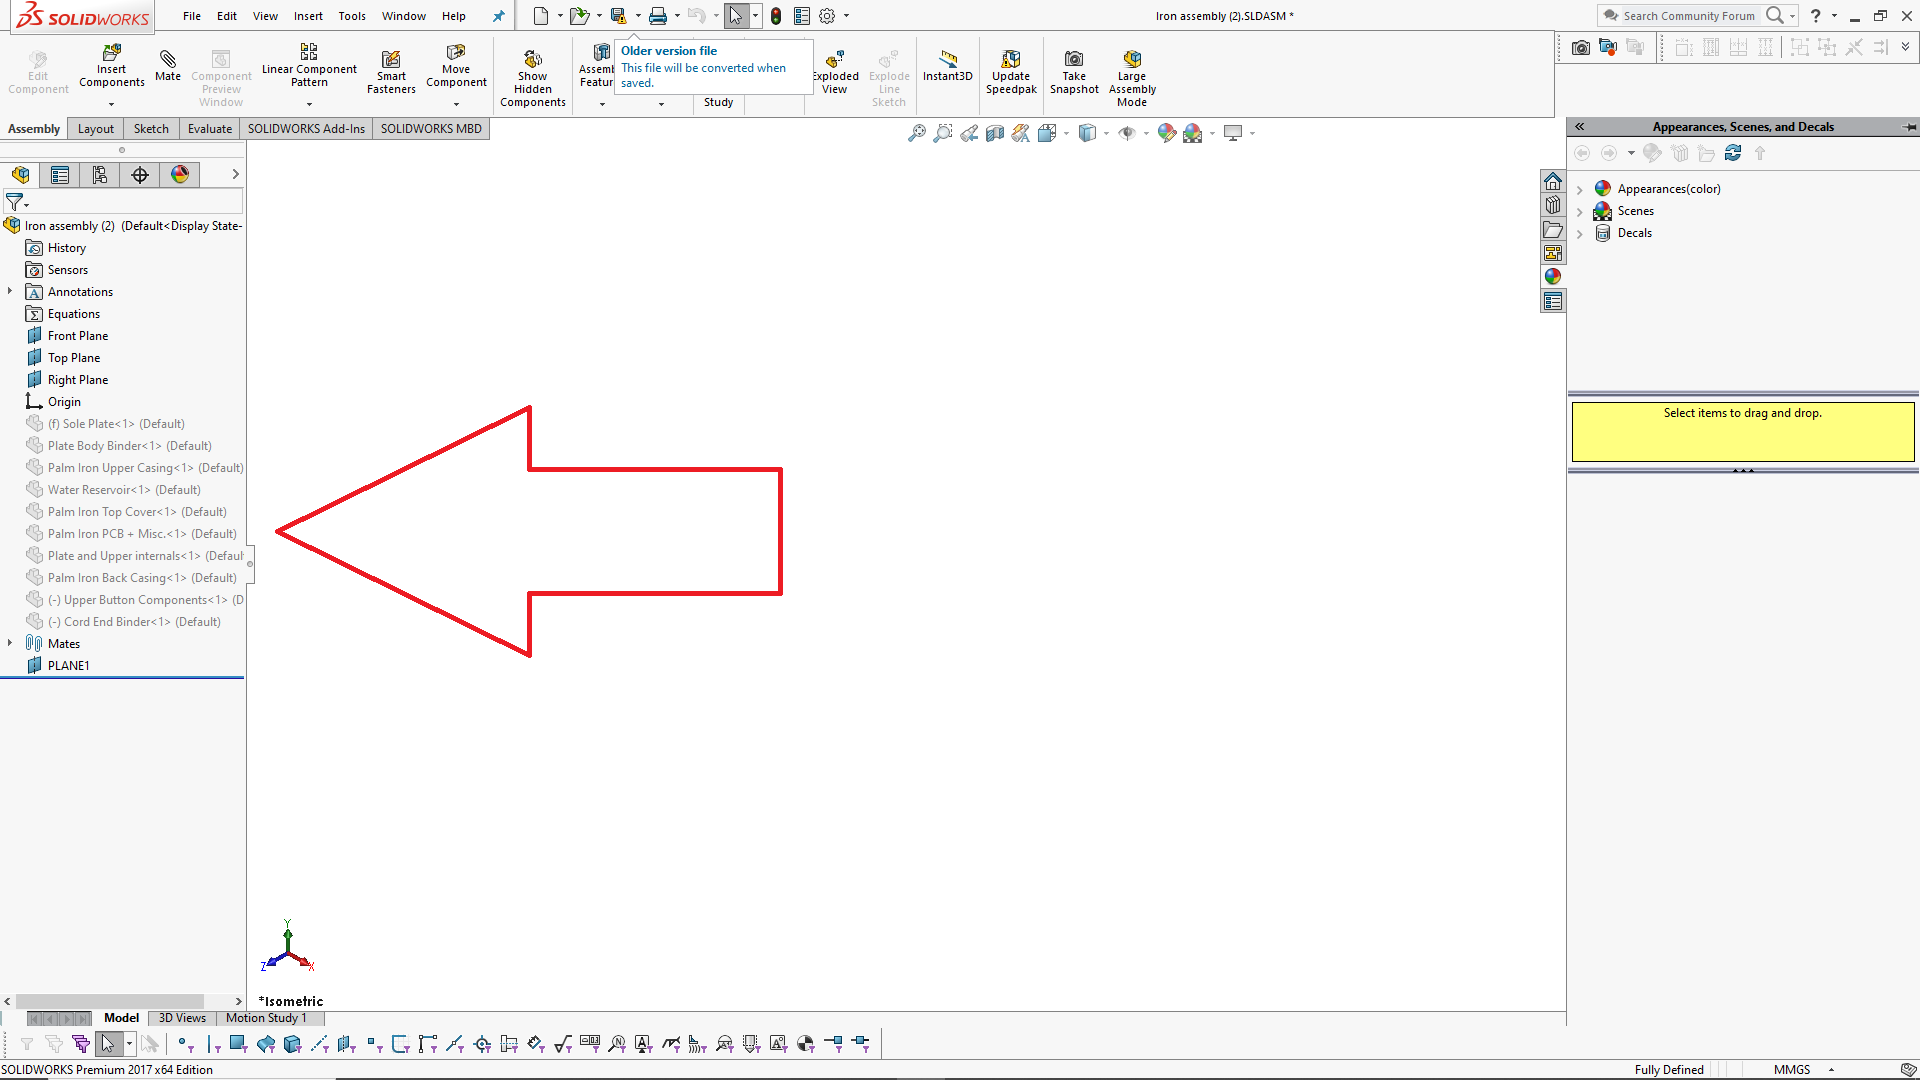Viewport: 1920px width, 1080px height.
Task: Open the ConfigurationManager tab icon
Action: 100,175
